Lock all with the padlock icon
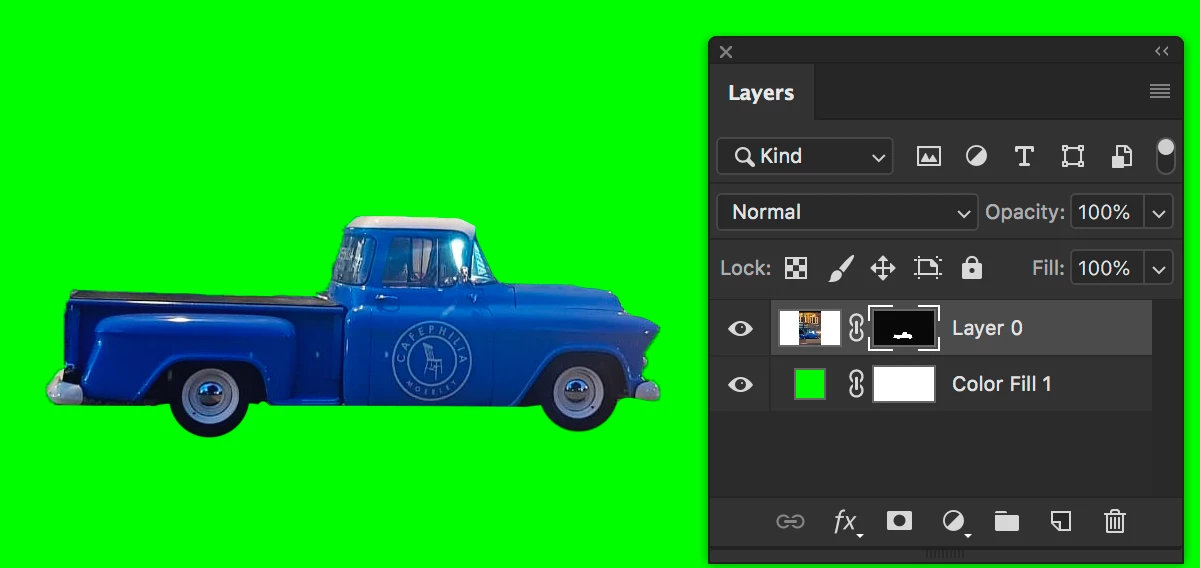 coord(972,268)
